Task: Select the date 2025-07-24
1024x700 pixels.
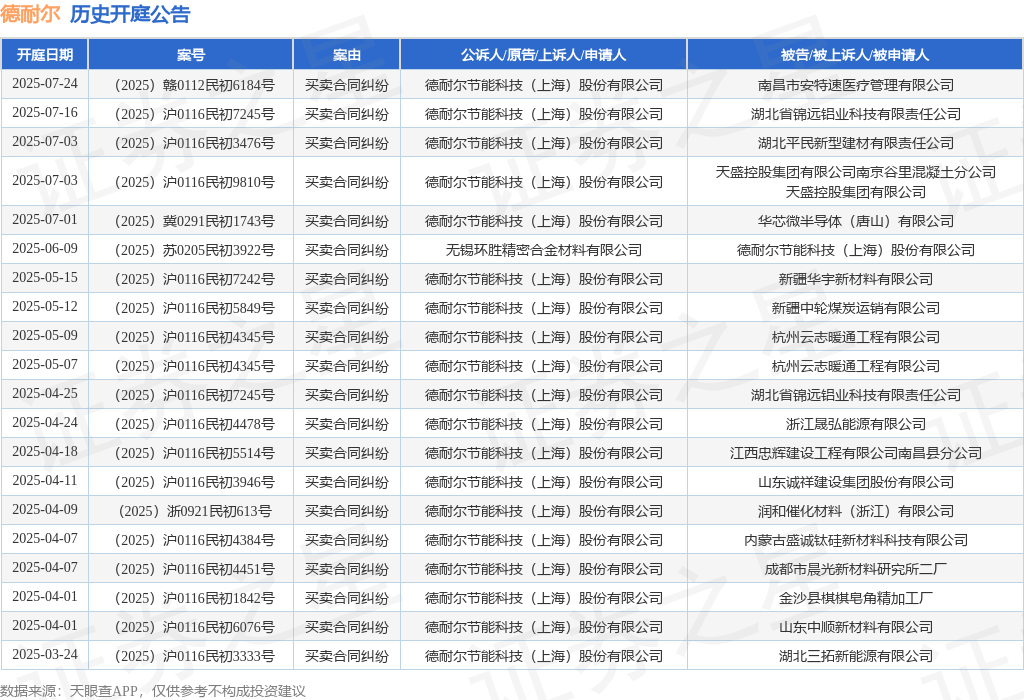Action: tap(44, 84)
